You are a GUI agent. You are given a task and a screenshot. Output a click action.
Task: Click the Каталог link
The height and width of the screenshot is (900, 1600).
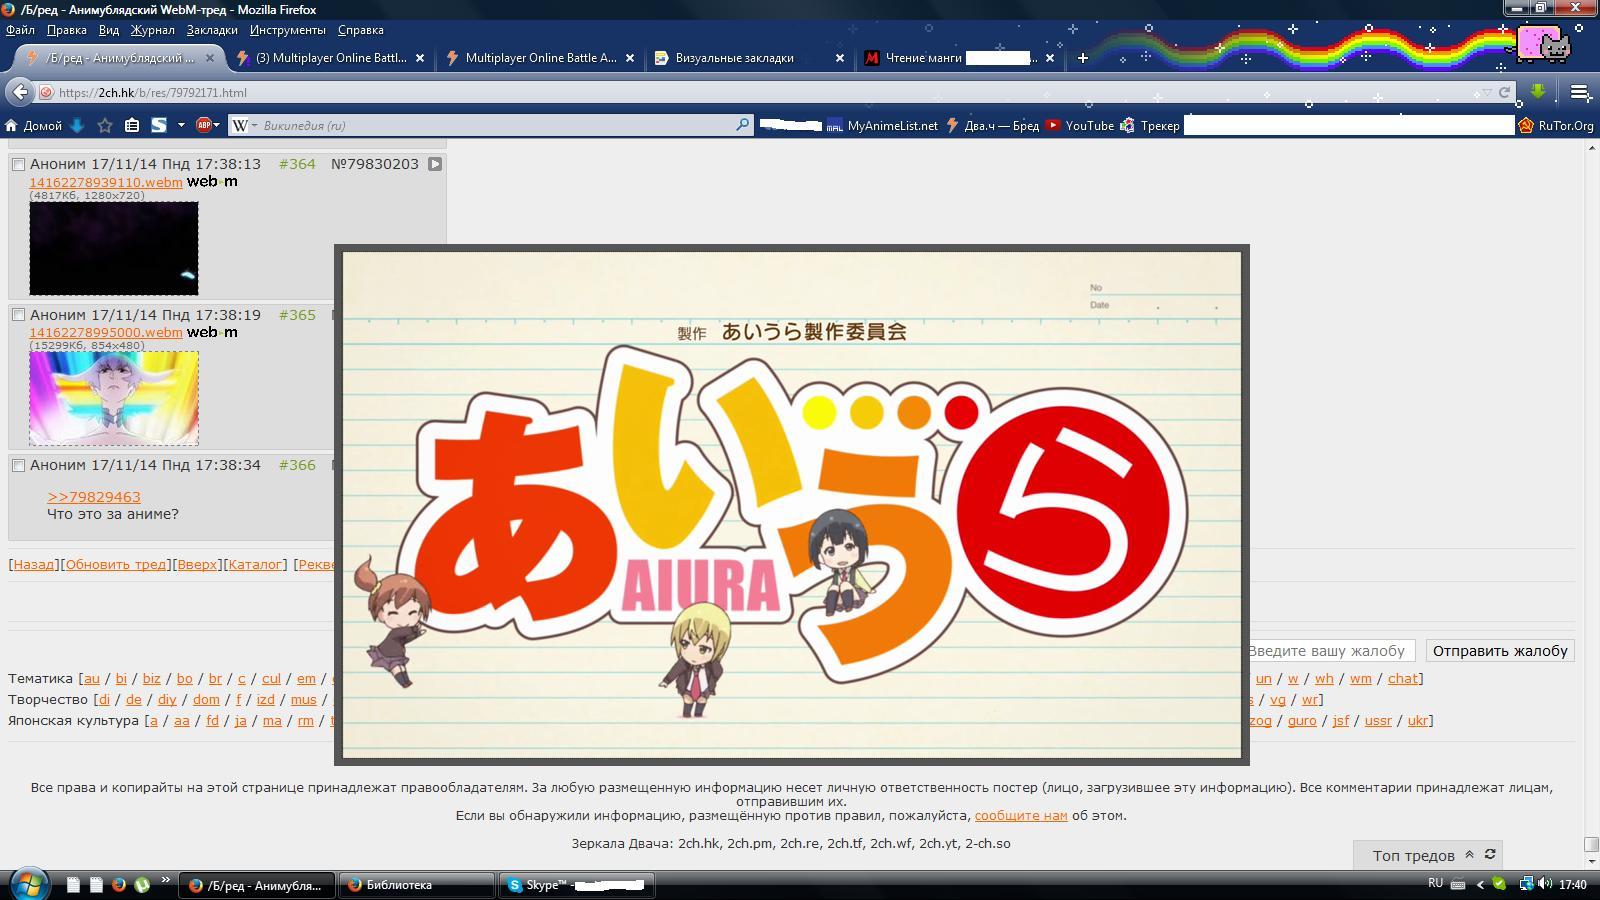point(256,564)
